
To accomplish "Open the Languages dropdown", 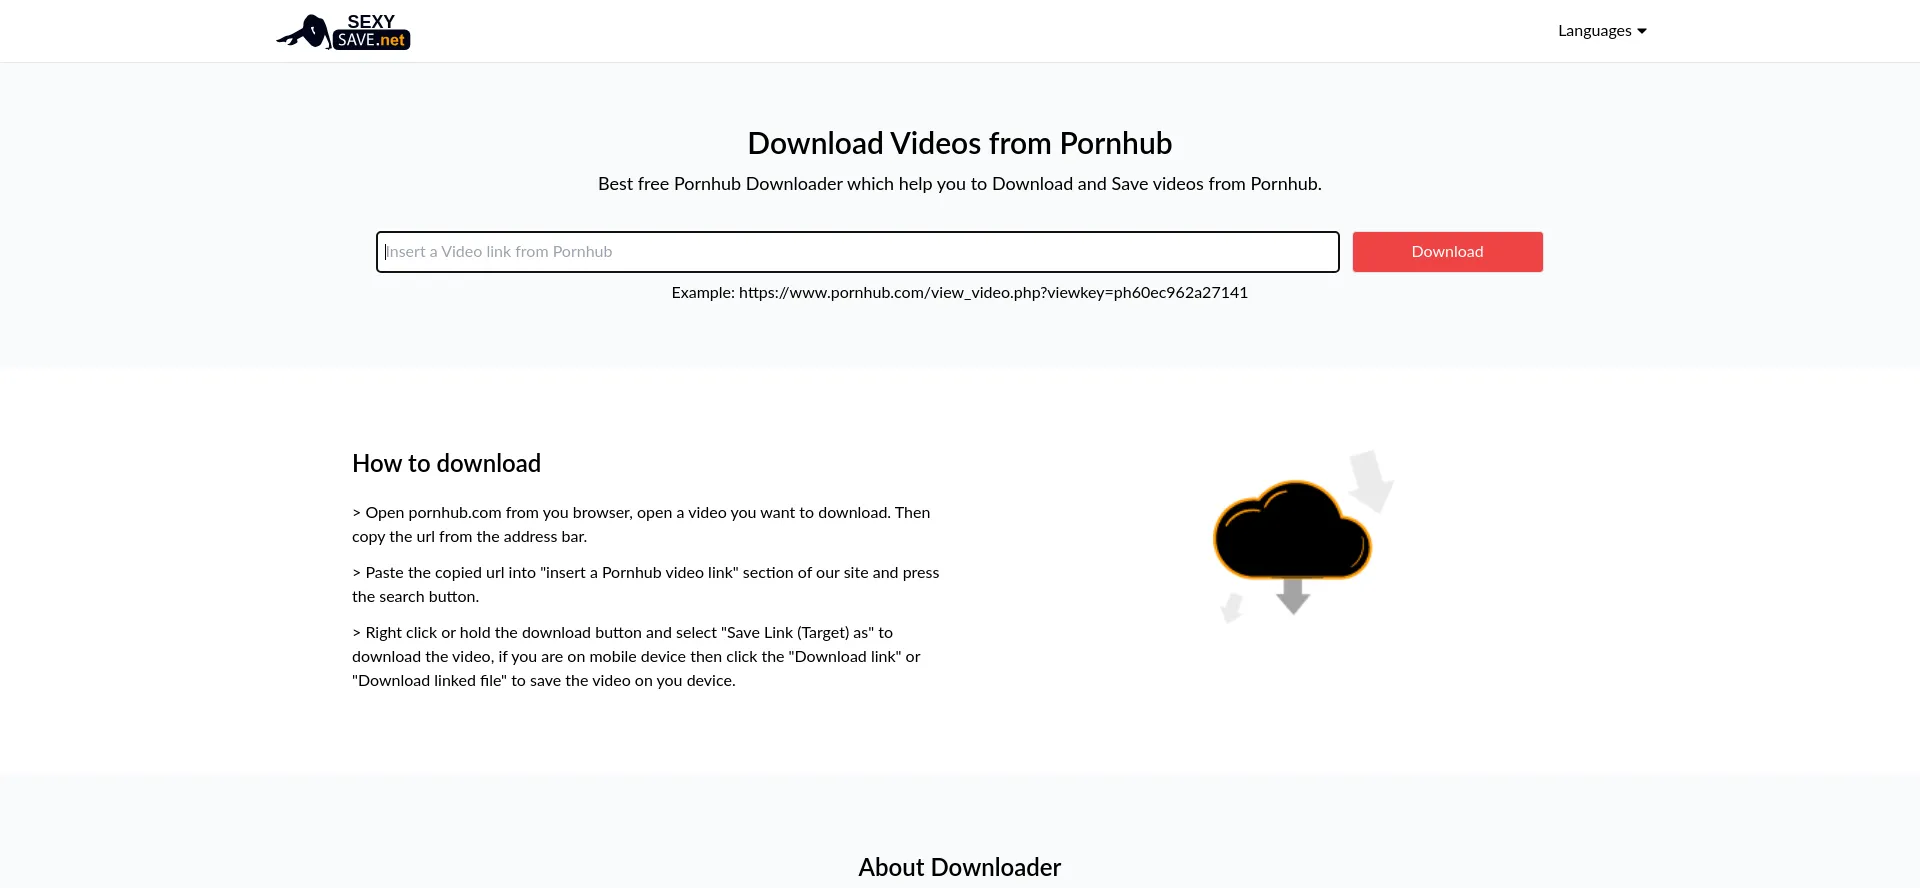I will [x=1602, y=31].
